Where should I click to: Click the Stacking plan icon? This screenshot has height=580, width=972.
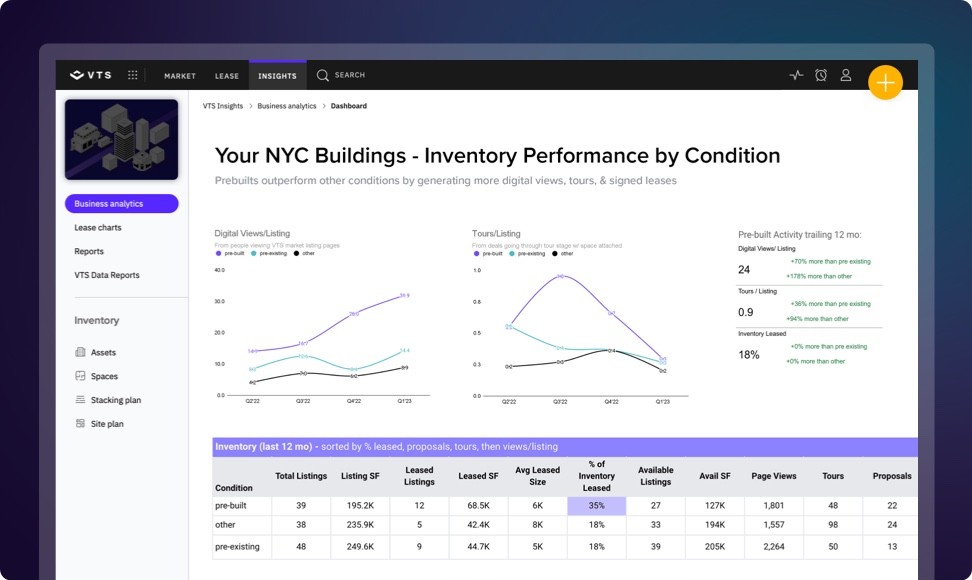81,400
